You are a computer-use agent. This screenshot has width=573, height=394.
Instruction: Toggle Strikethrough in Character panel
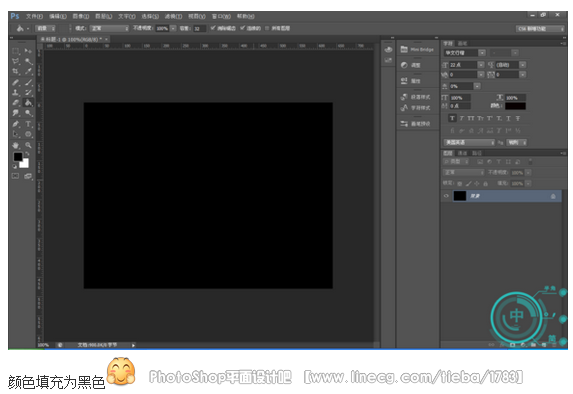click(x=518, y=118)
